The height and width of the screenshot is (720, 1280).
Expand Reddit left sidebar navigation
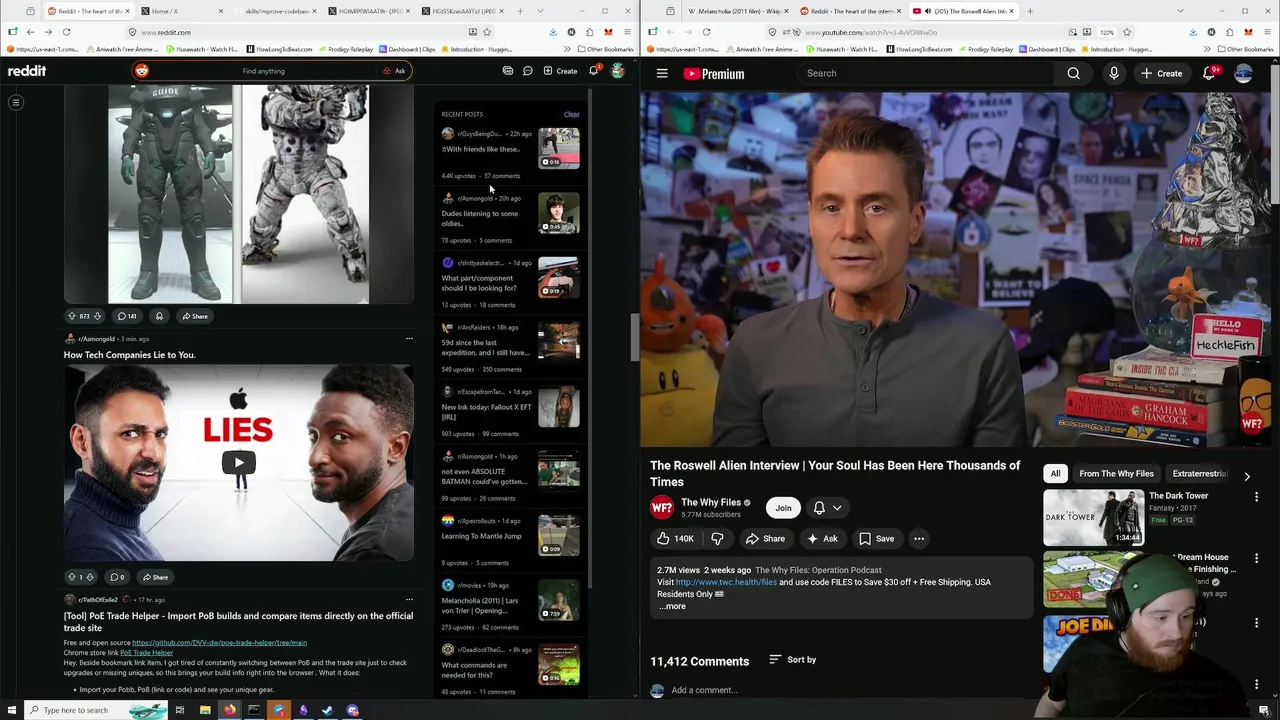point(16,102)
